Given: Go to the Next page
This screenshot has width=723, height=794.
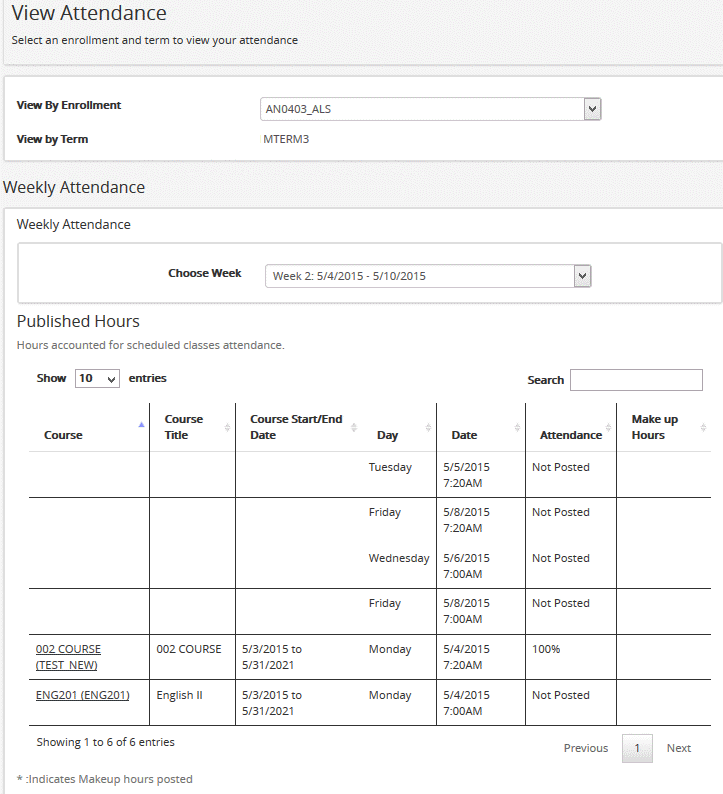Looking at the screenshot, I should coord(679,748).
